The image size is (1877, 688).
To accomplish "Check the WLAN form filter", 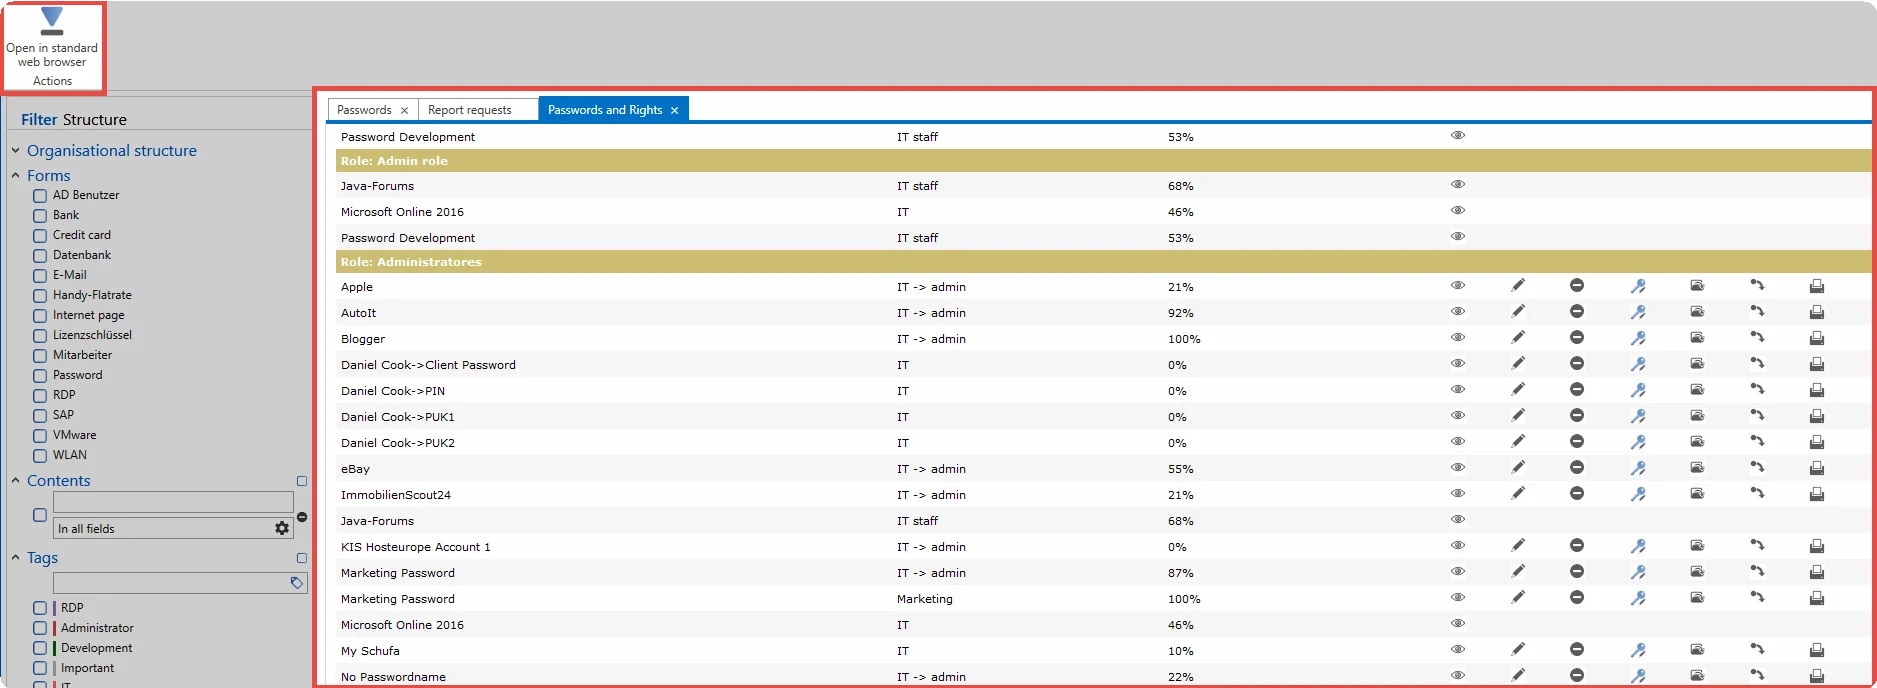I will [x=40, y=456].
